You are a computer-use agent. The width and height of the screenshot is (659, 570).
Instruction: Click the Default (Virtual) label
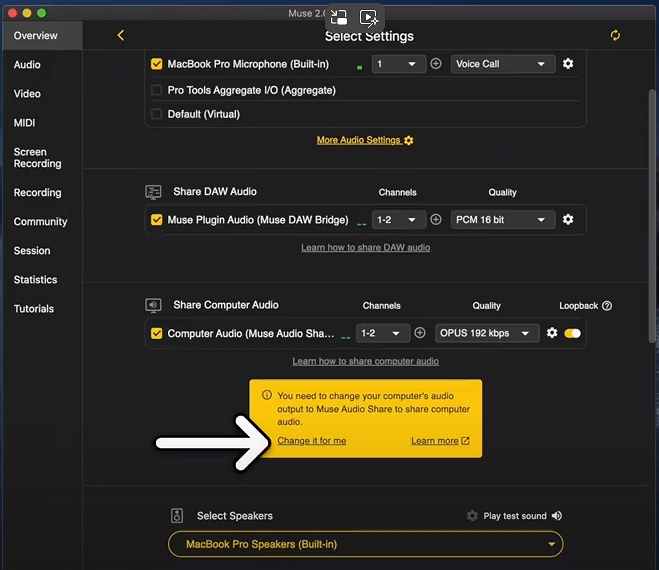(203, 114)
